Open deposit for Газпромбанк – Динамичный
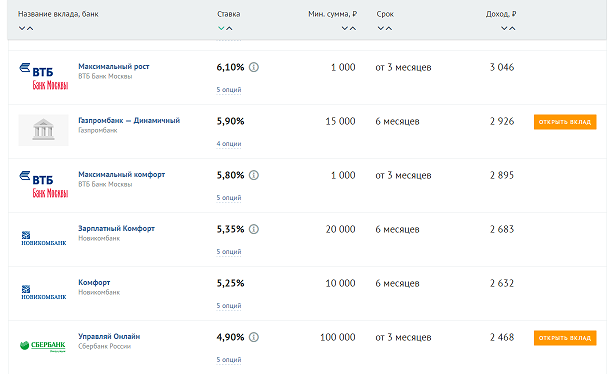Viewport: 612px width, 374px height. 565,122
